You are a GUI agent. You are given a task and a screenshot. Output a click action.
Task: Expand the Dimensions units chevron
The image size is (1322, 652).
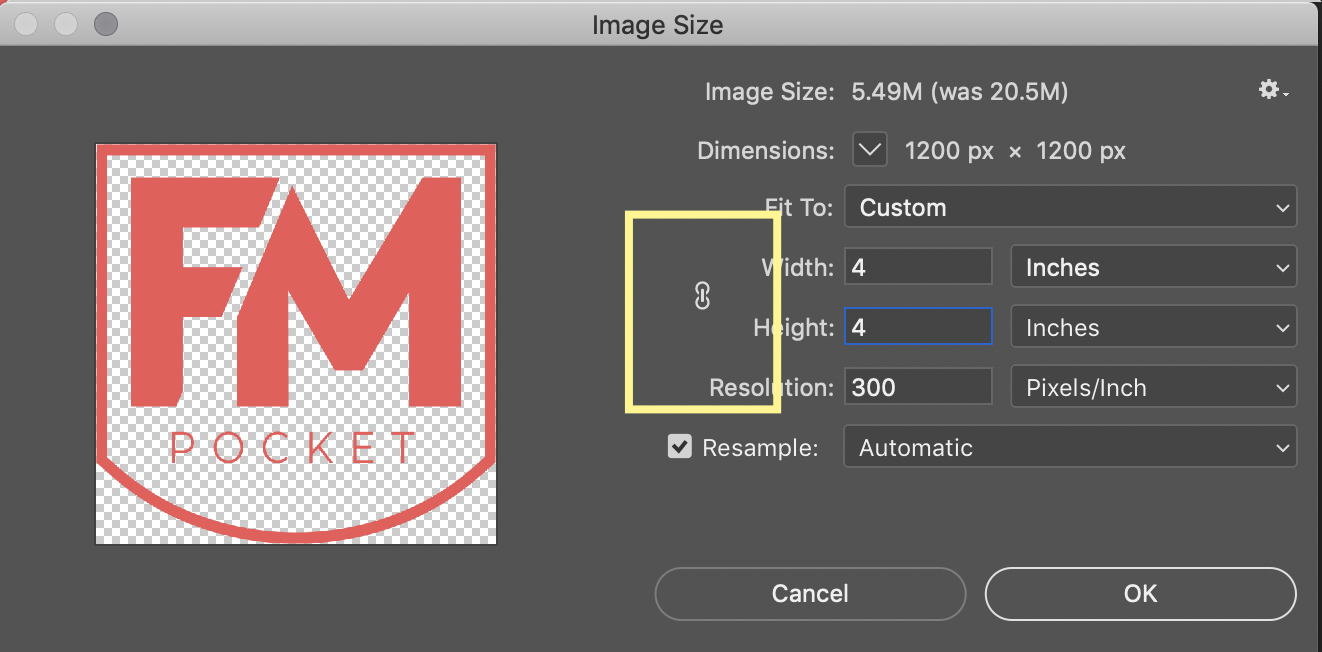click(869, 149)
